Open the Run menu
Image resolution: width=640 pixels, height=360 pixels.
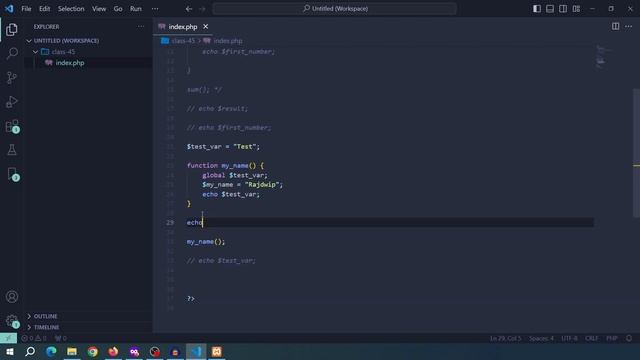[x=136, y=9]
